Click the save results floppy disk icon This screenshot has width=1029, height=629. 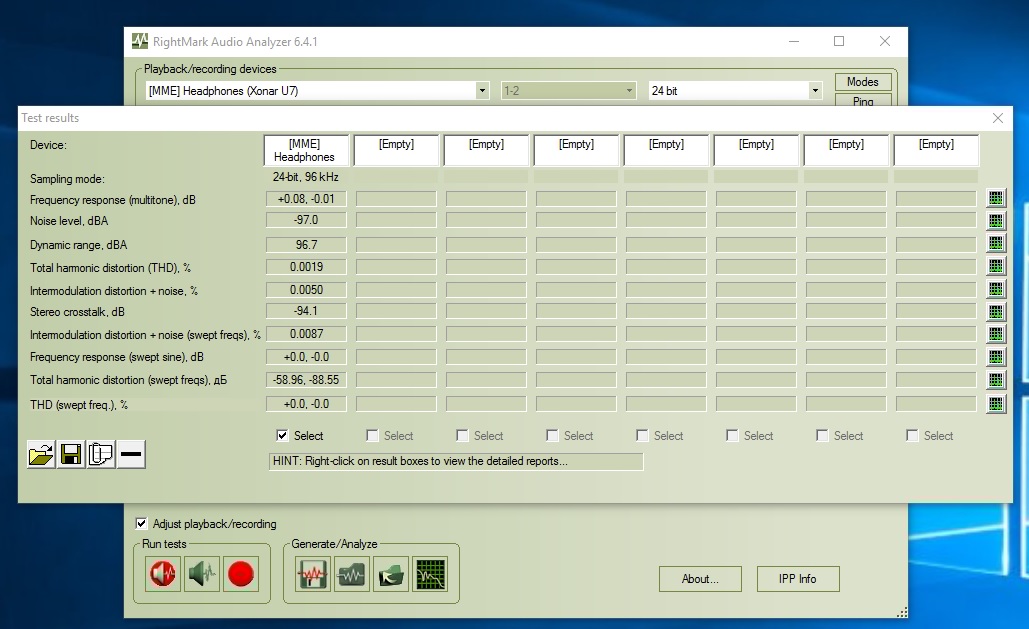[x=71, y=455]
